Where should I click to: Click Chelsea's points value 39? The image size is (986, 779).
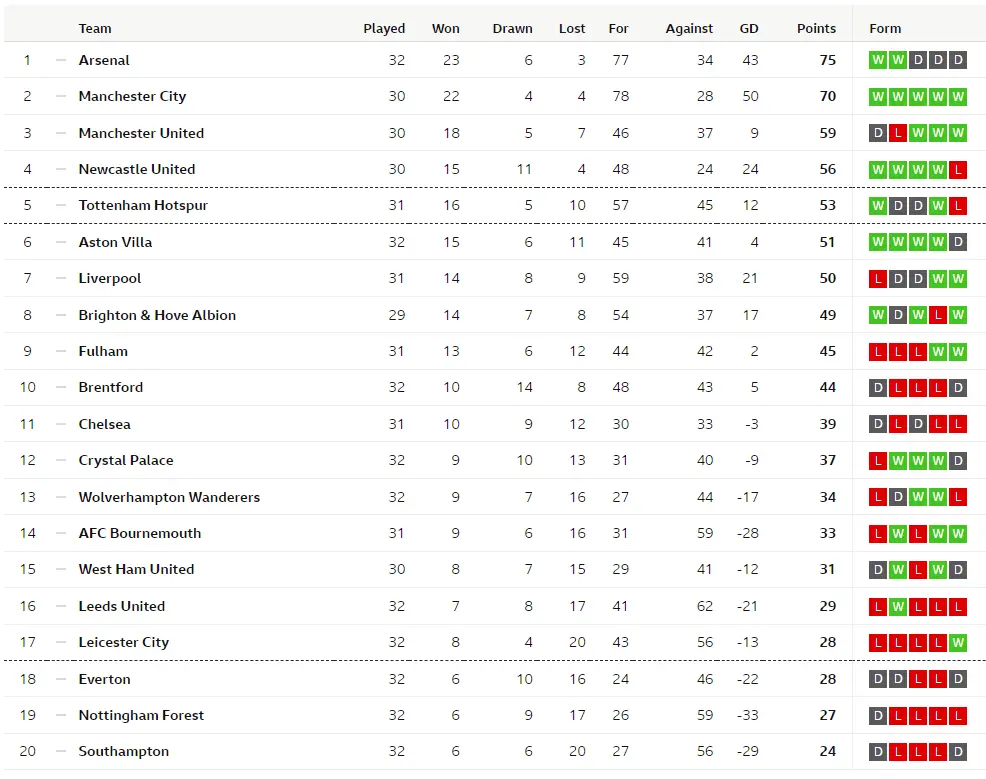[x=828, y=424]
